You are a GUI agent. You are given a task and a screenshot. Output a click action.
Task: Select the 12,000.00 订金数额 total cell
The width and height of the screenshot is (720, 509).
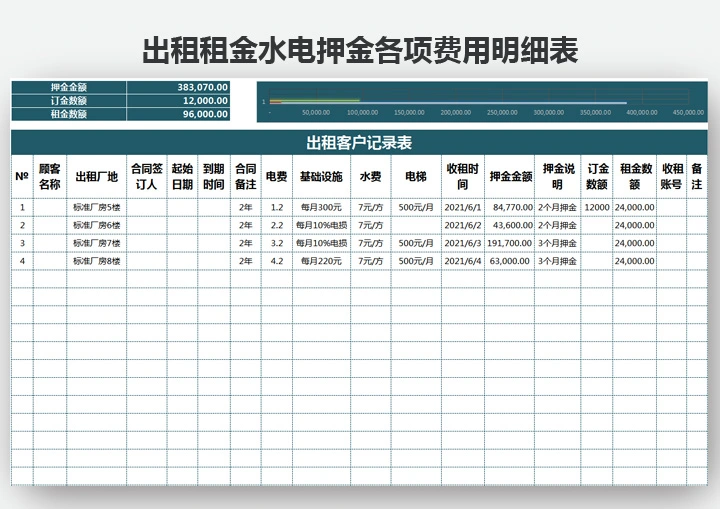180,101
